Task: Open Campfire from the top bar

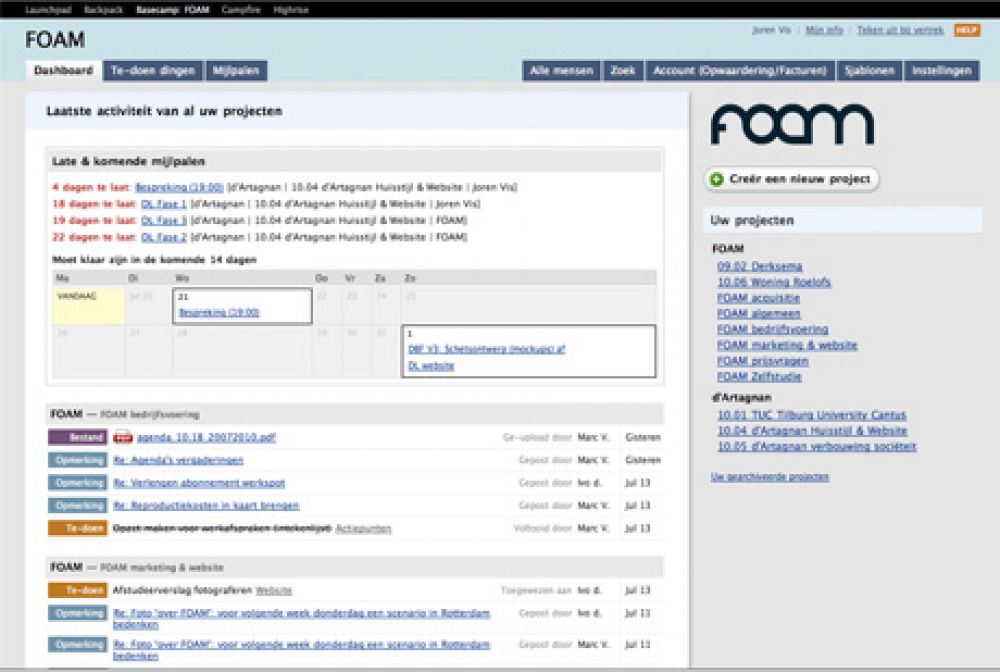Action: tap(241, 10)
